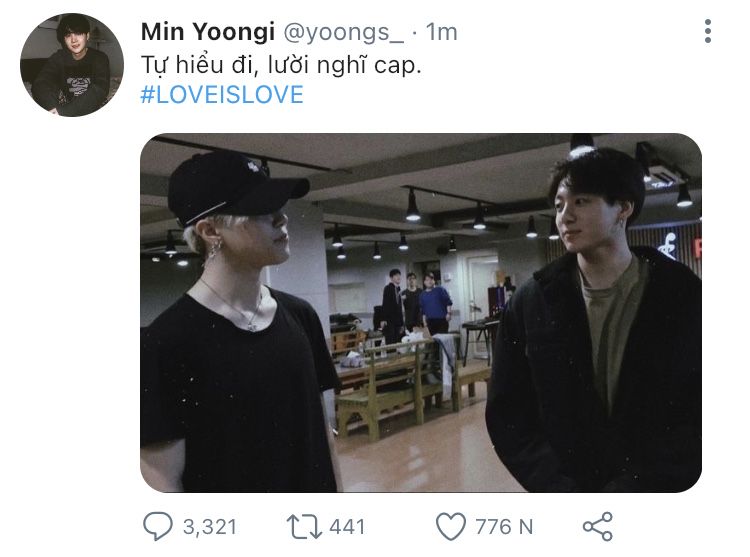Click the share icon
Viewport: 750px width, 557px height.
[x=597, y=526]
